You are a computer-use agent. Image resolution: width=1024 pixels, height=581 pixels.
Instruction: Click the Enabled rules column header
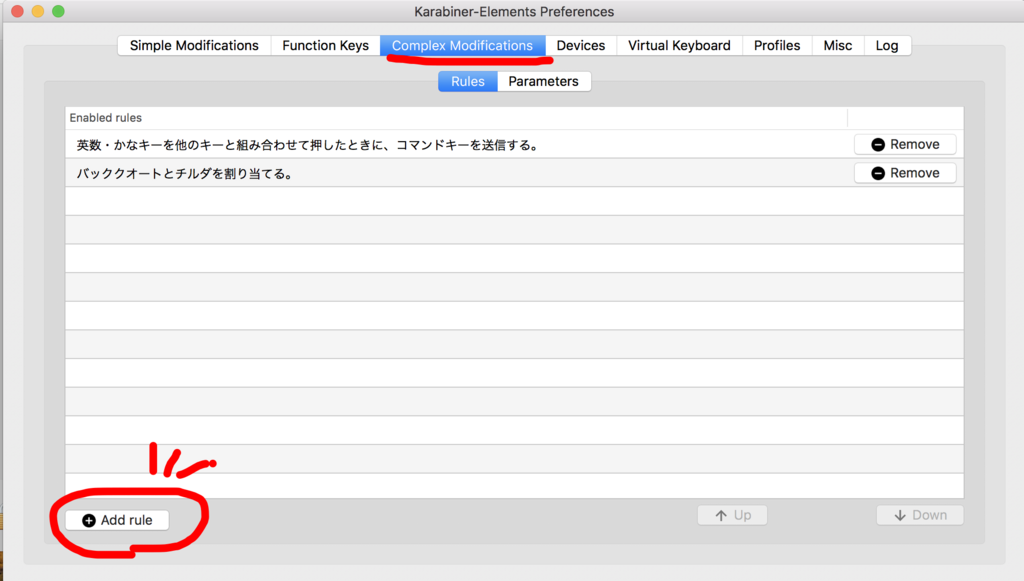(456, 118)
